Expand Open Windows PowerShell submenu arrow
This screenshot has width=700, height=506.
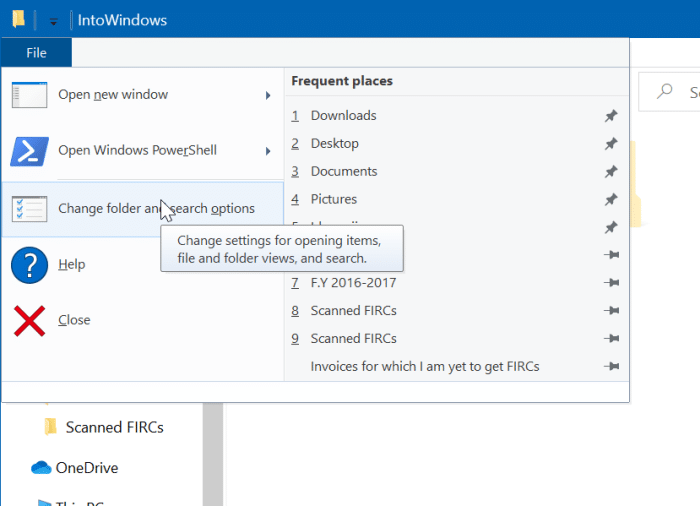(x=268, y=151)
